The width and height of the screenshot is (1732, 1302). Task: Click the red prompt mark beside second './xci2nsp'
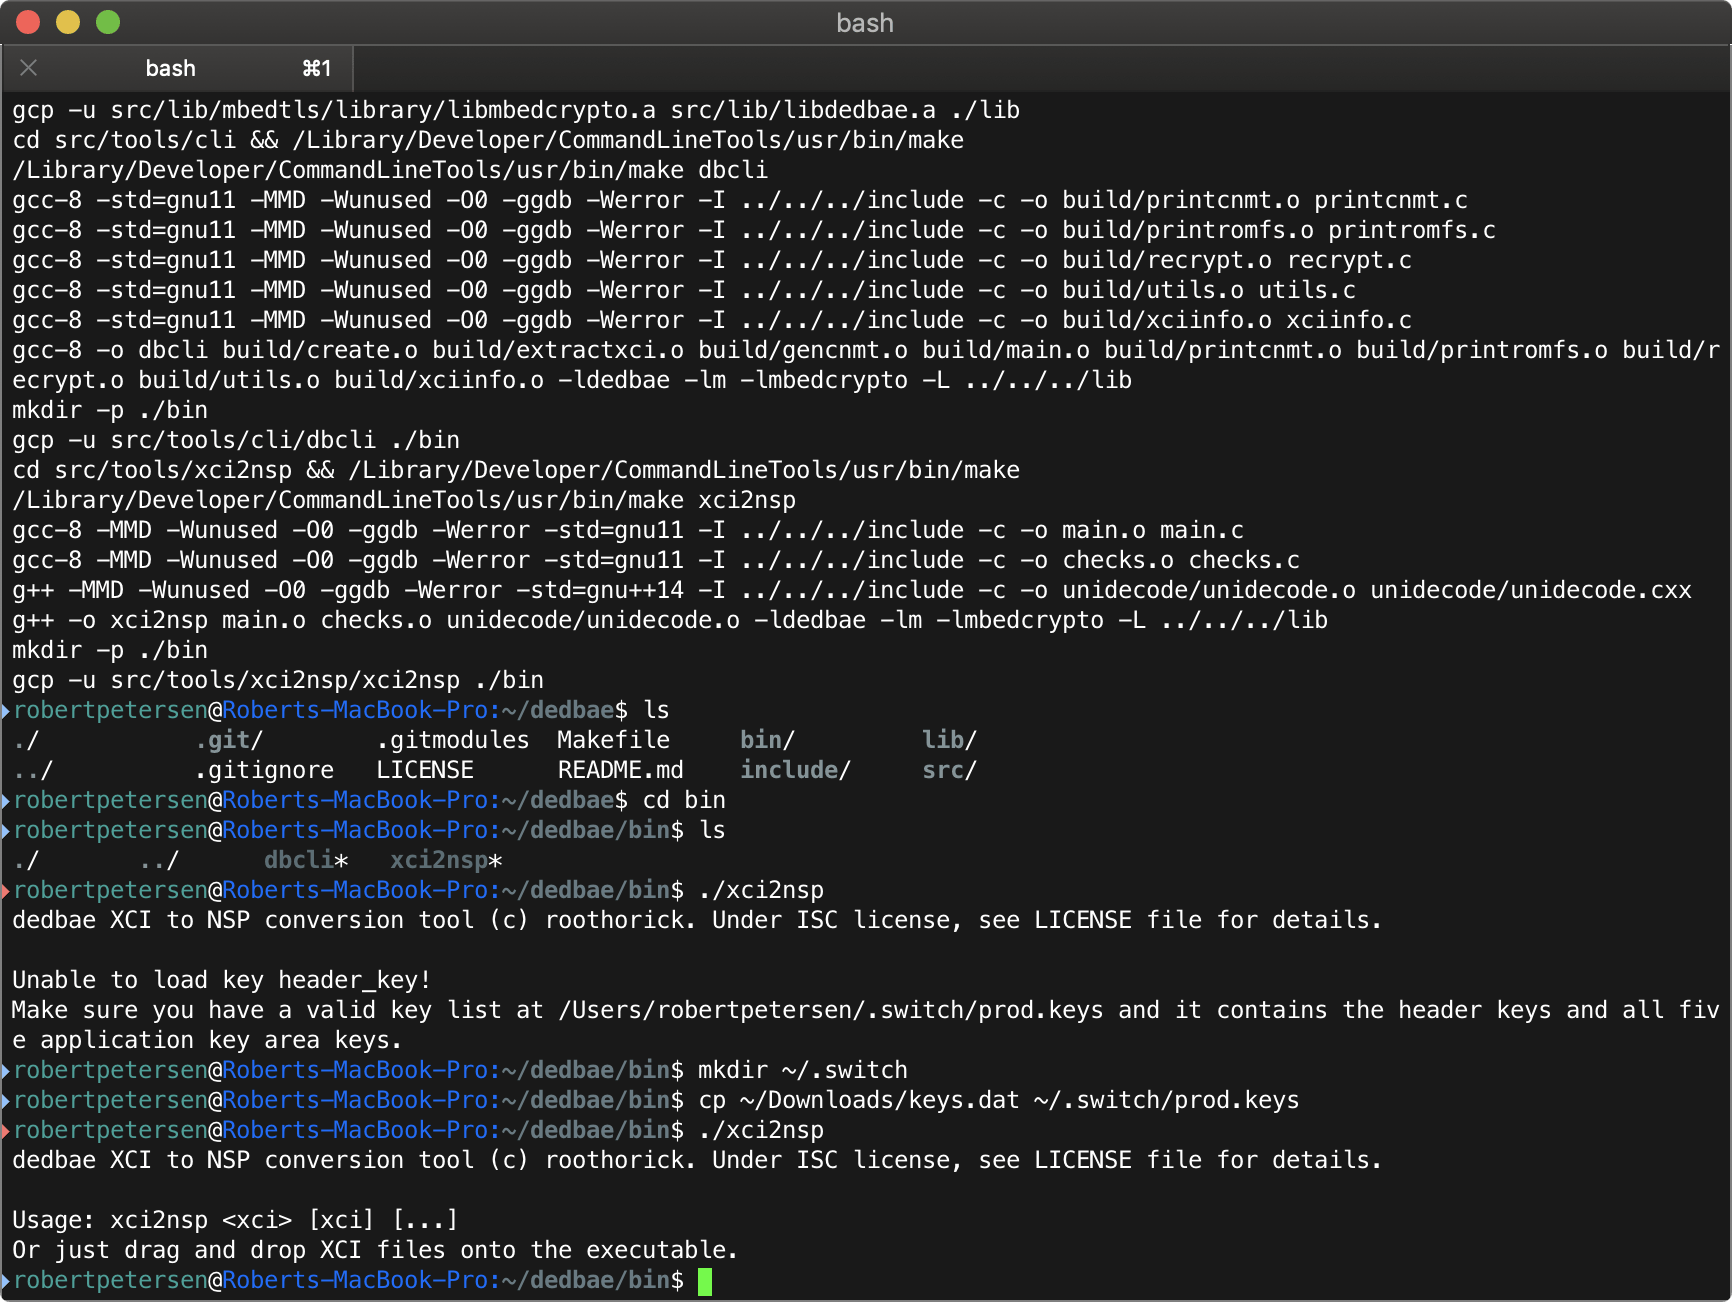click(x=6, y=1131)
